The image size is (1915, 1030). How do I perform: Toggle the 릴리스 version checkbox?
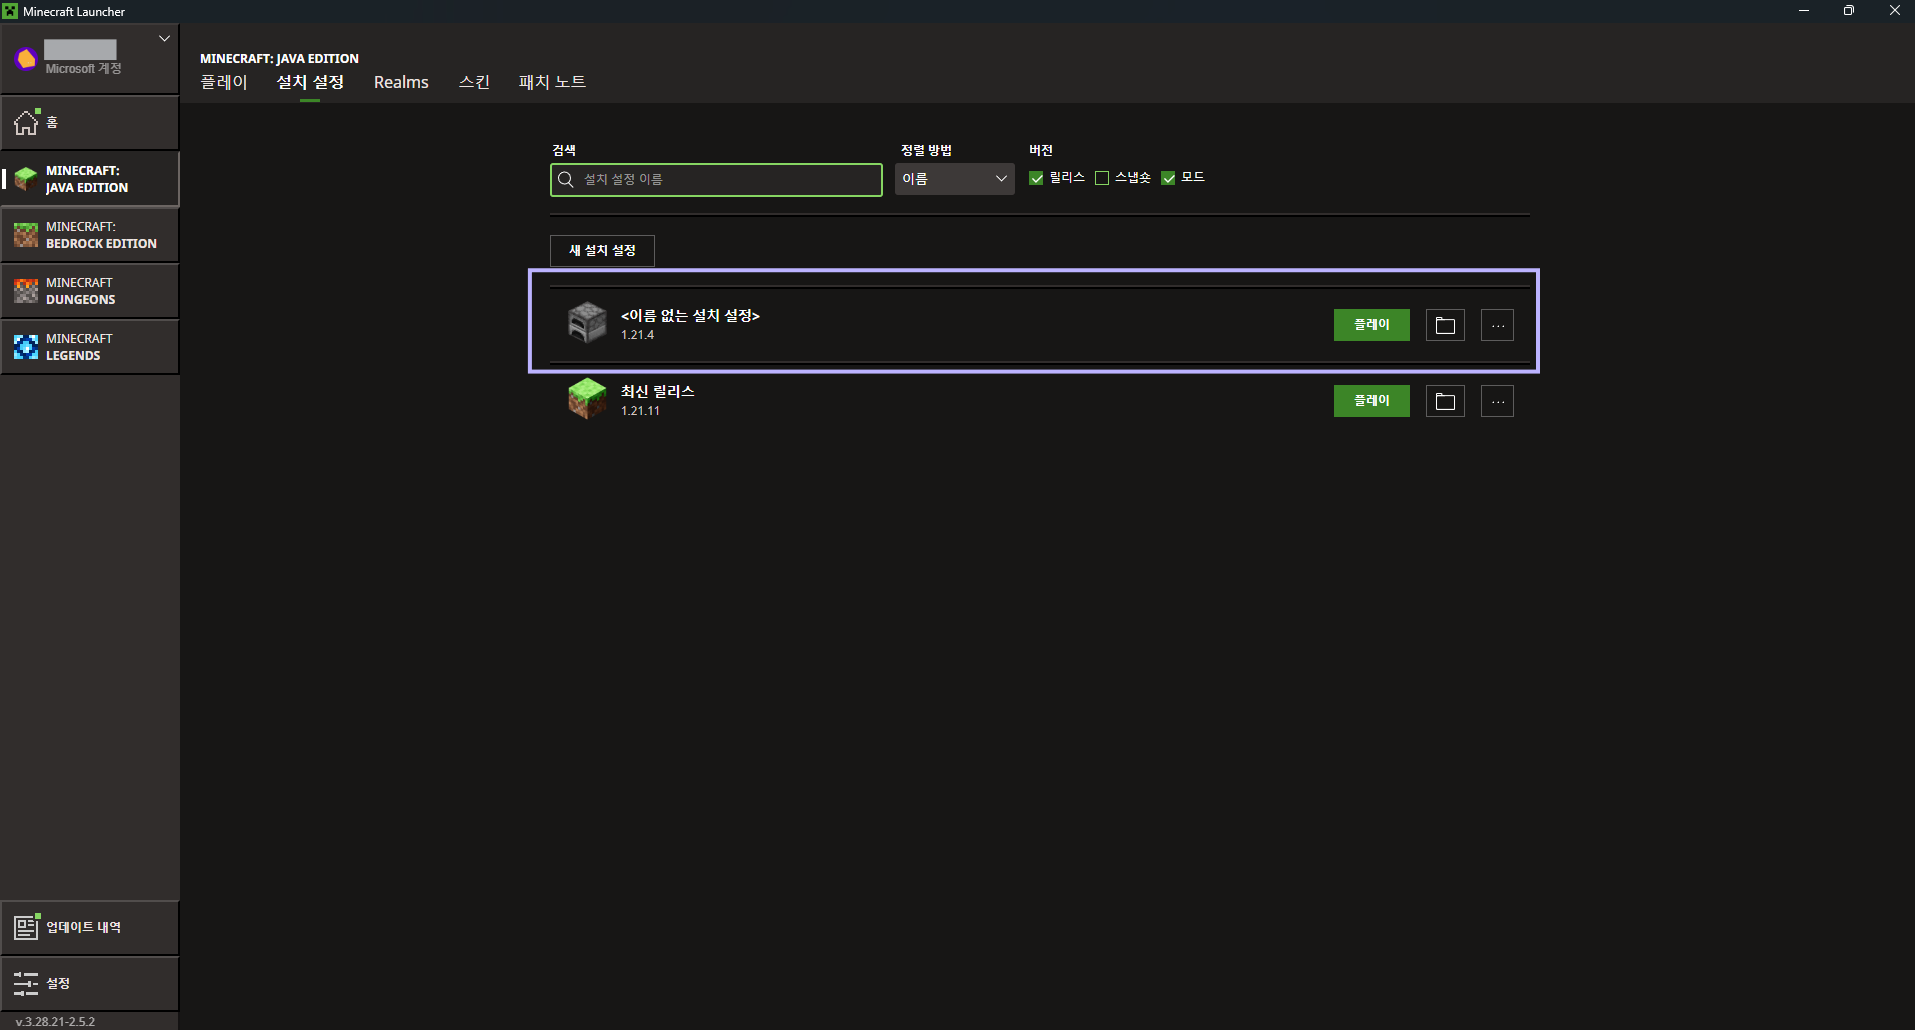click(1036, 178)
